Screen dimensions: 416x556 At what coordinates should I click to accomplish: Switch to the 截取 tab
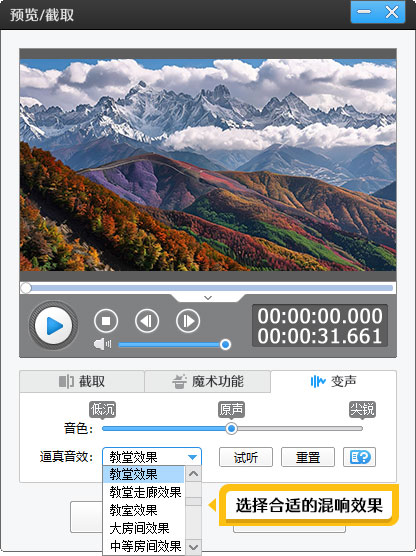82,382
